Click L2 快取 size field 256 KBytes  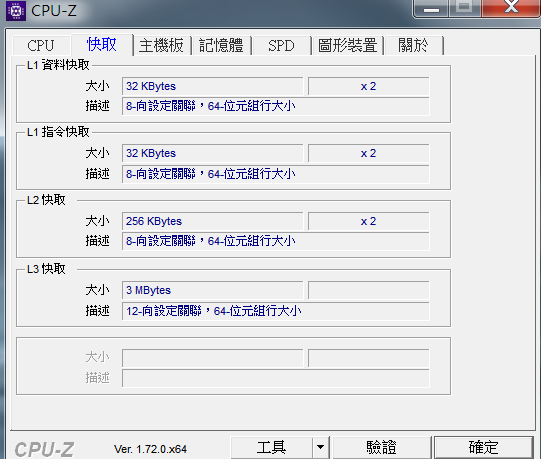[x=213, y=221]
